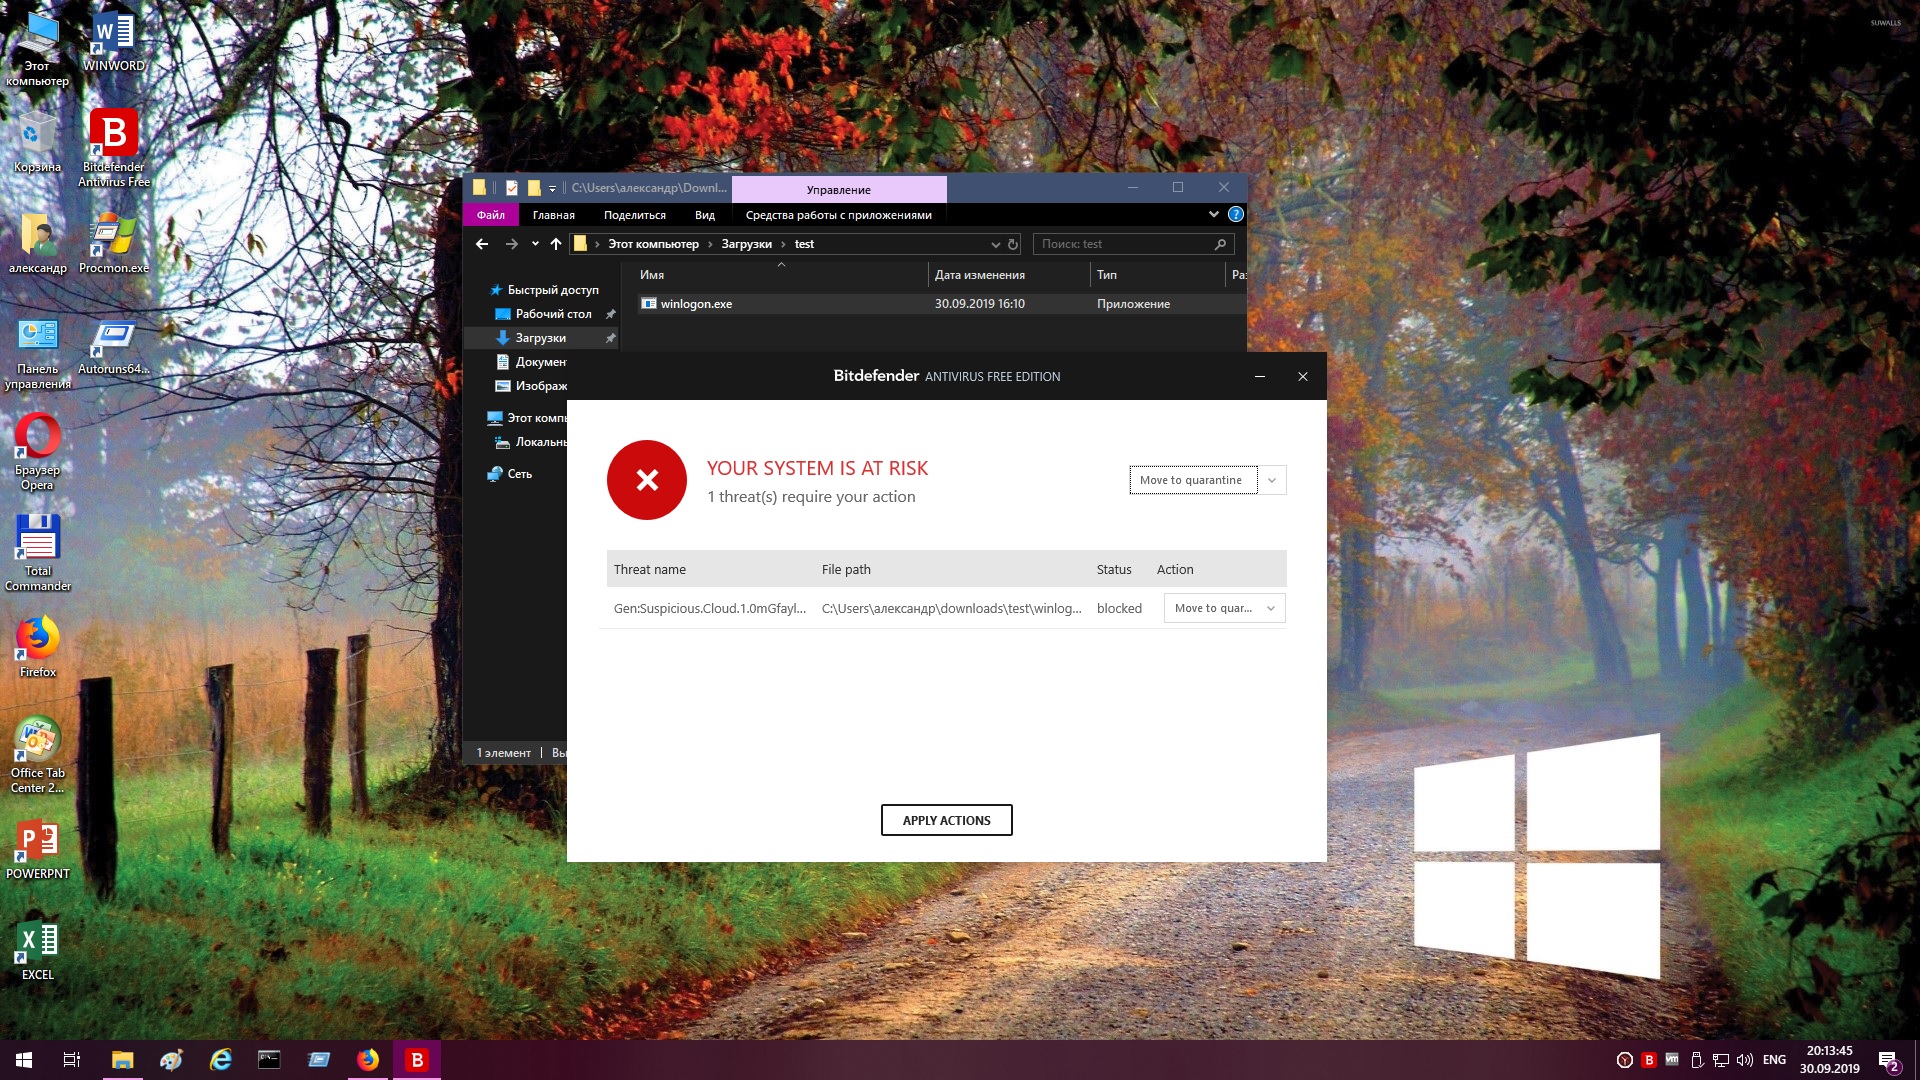
Task: Click the Поиск: test search field
Action: (1124, 244)
